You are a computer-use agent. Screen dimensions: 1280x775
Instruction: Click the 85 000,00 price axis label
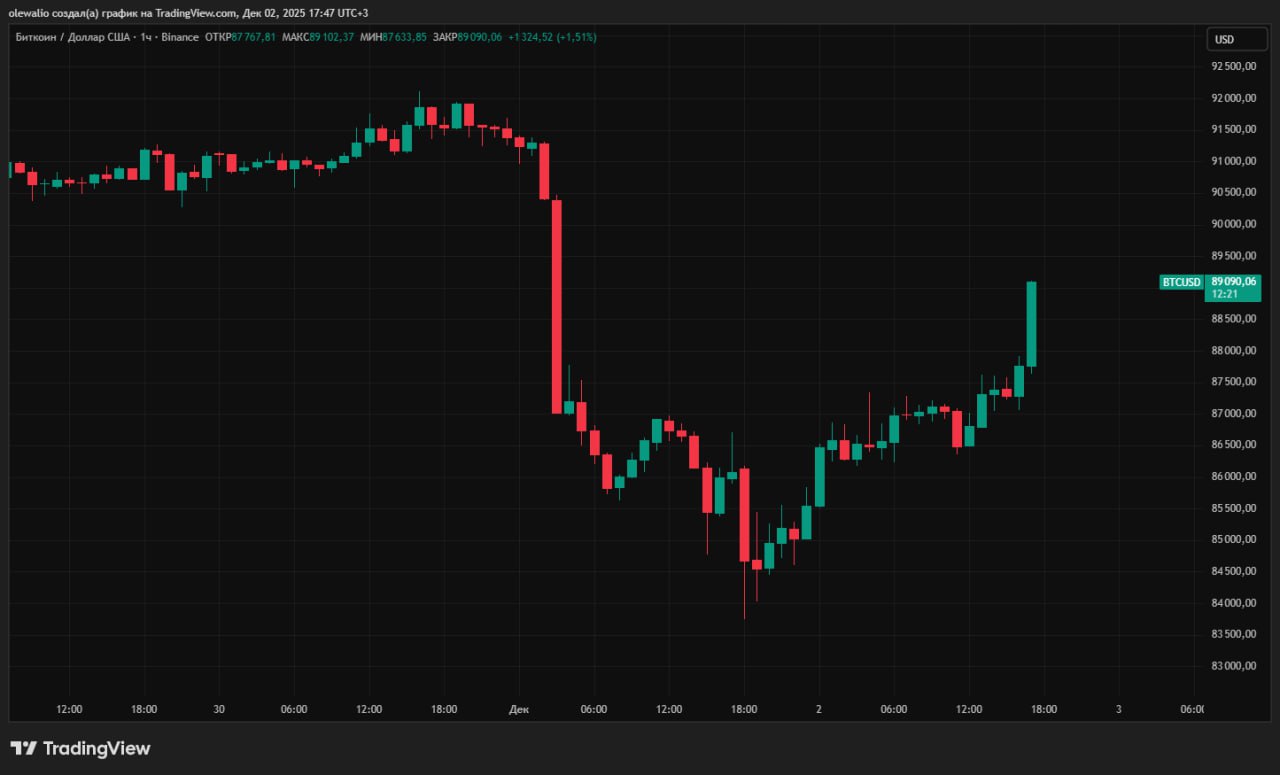(1234, 540)
